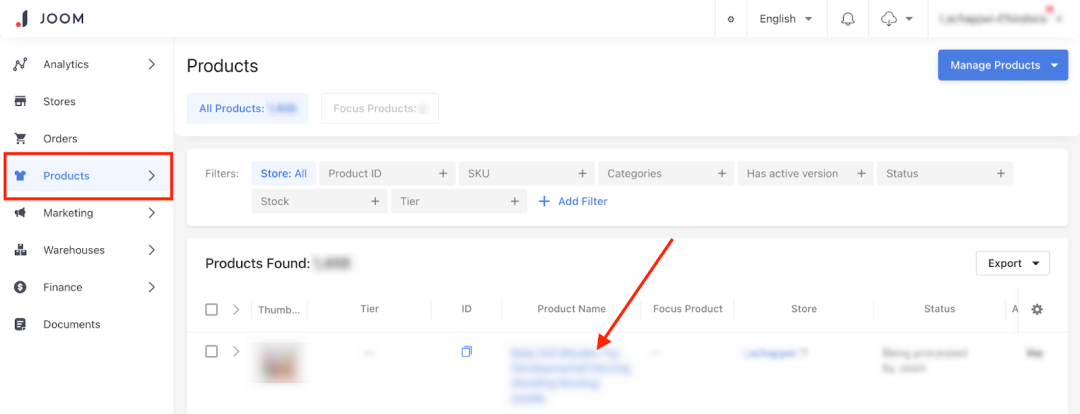Open Warehouses in the sidebar
Screen dimensions: 1080x414
(73, 250)
